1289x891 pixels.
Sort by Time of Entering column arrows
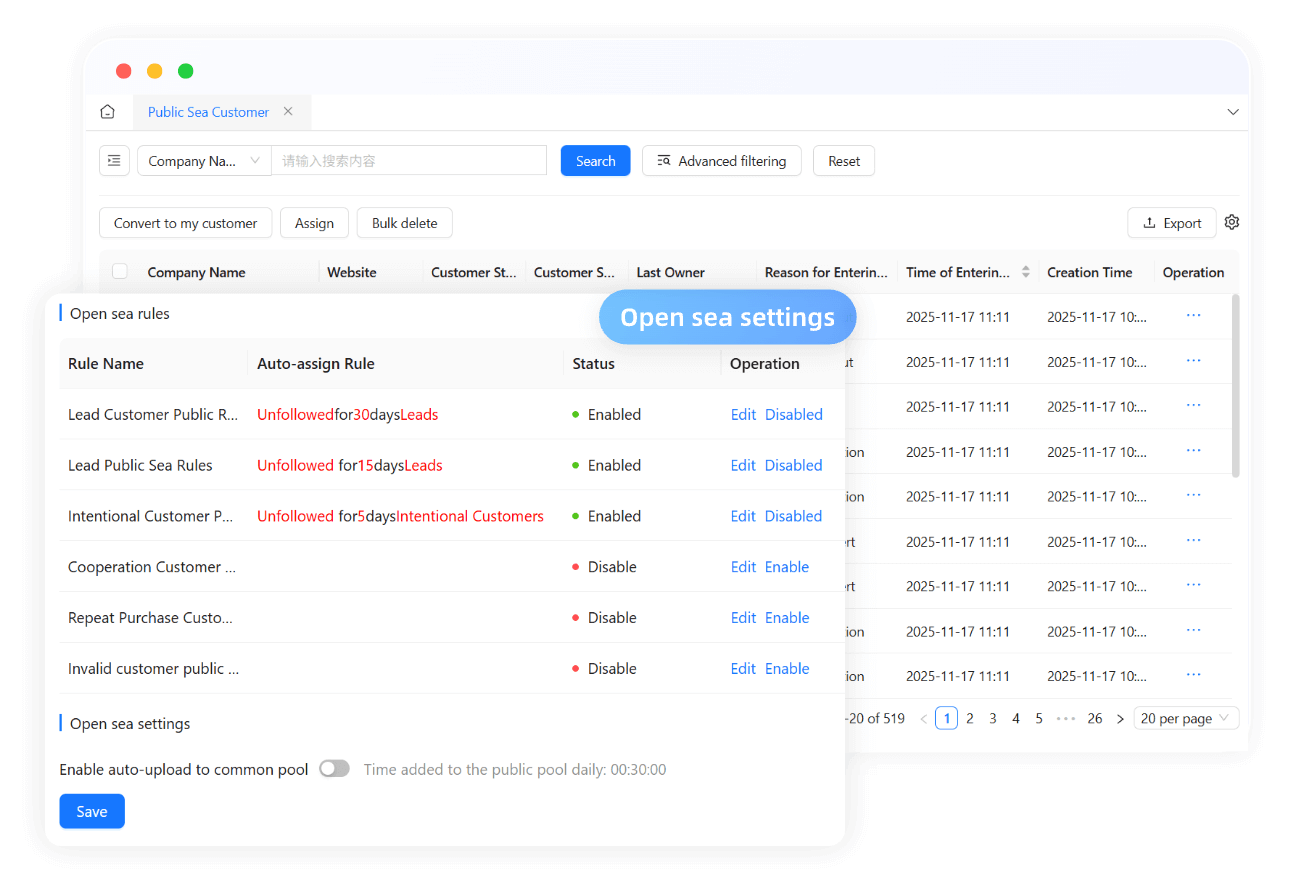pyautogui.click(x=1027, y=271)
